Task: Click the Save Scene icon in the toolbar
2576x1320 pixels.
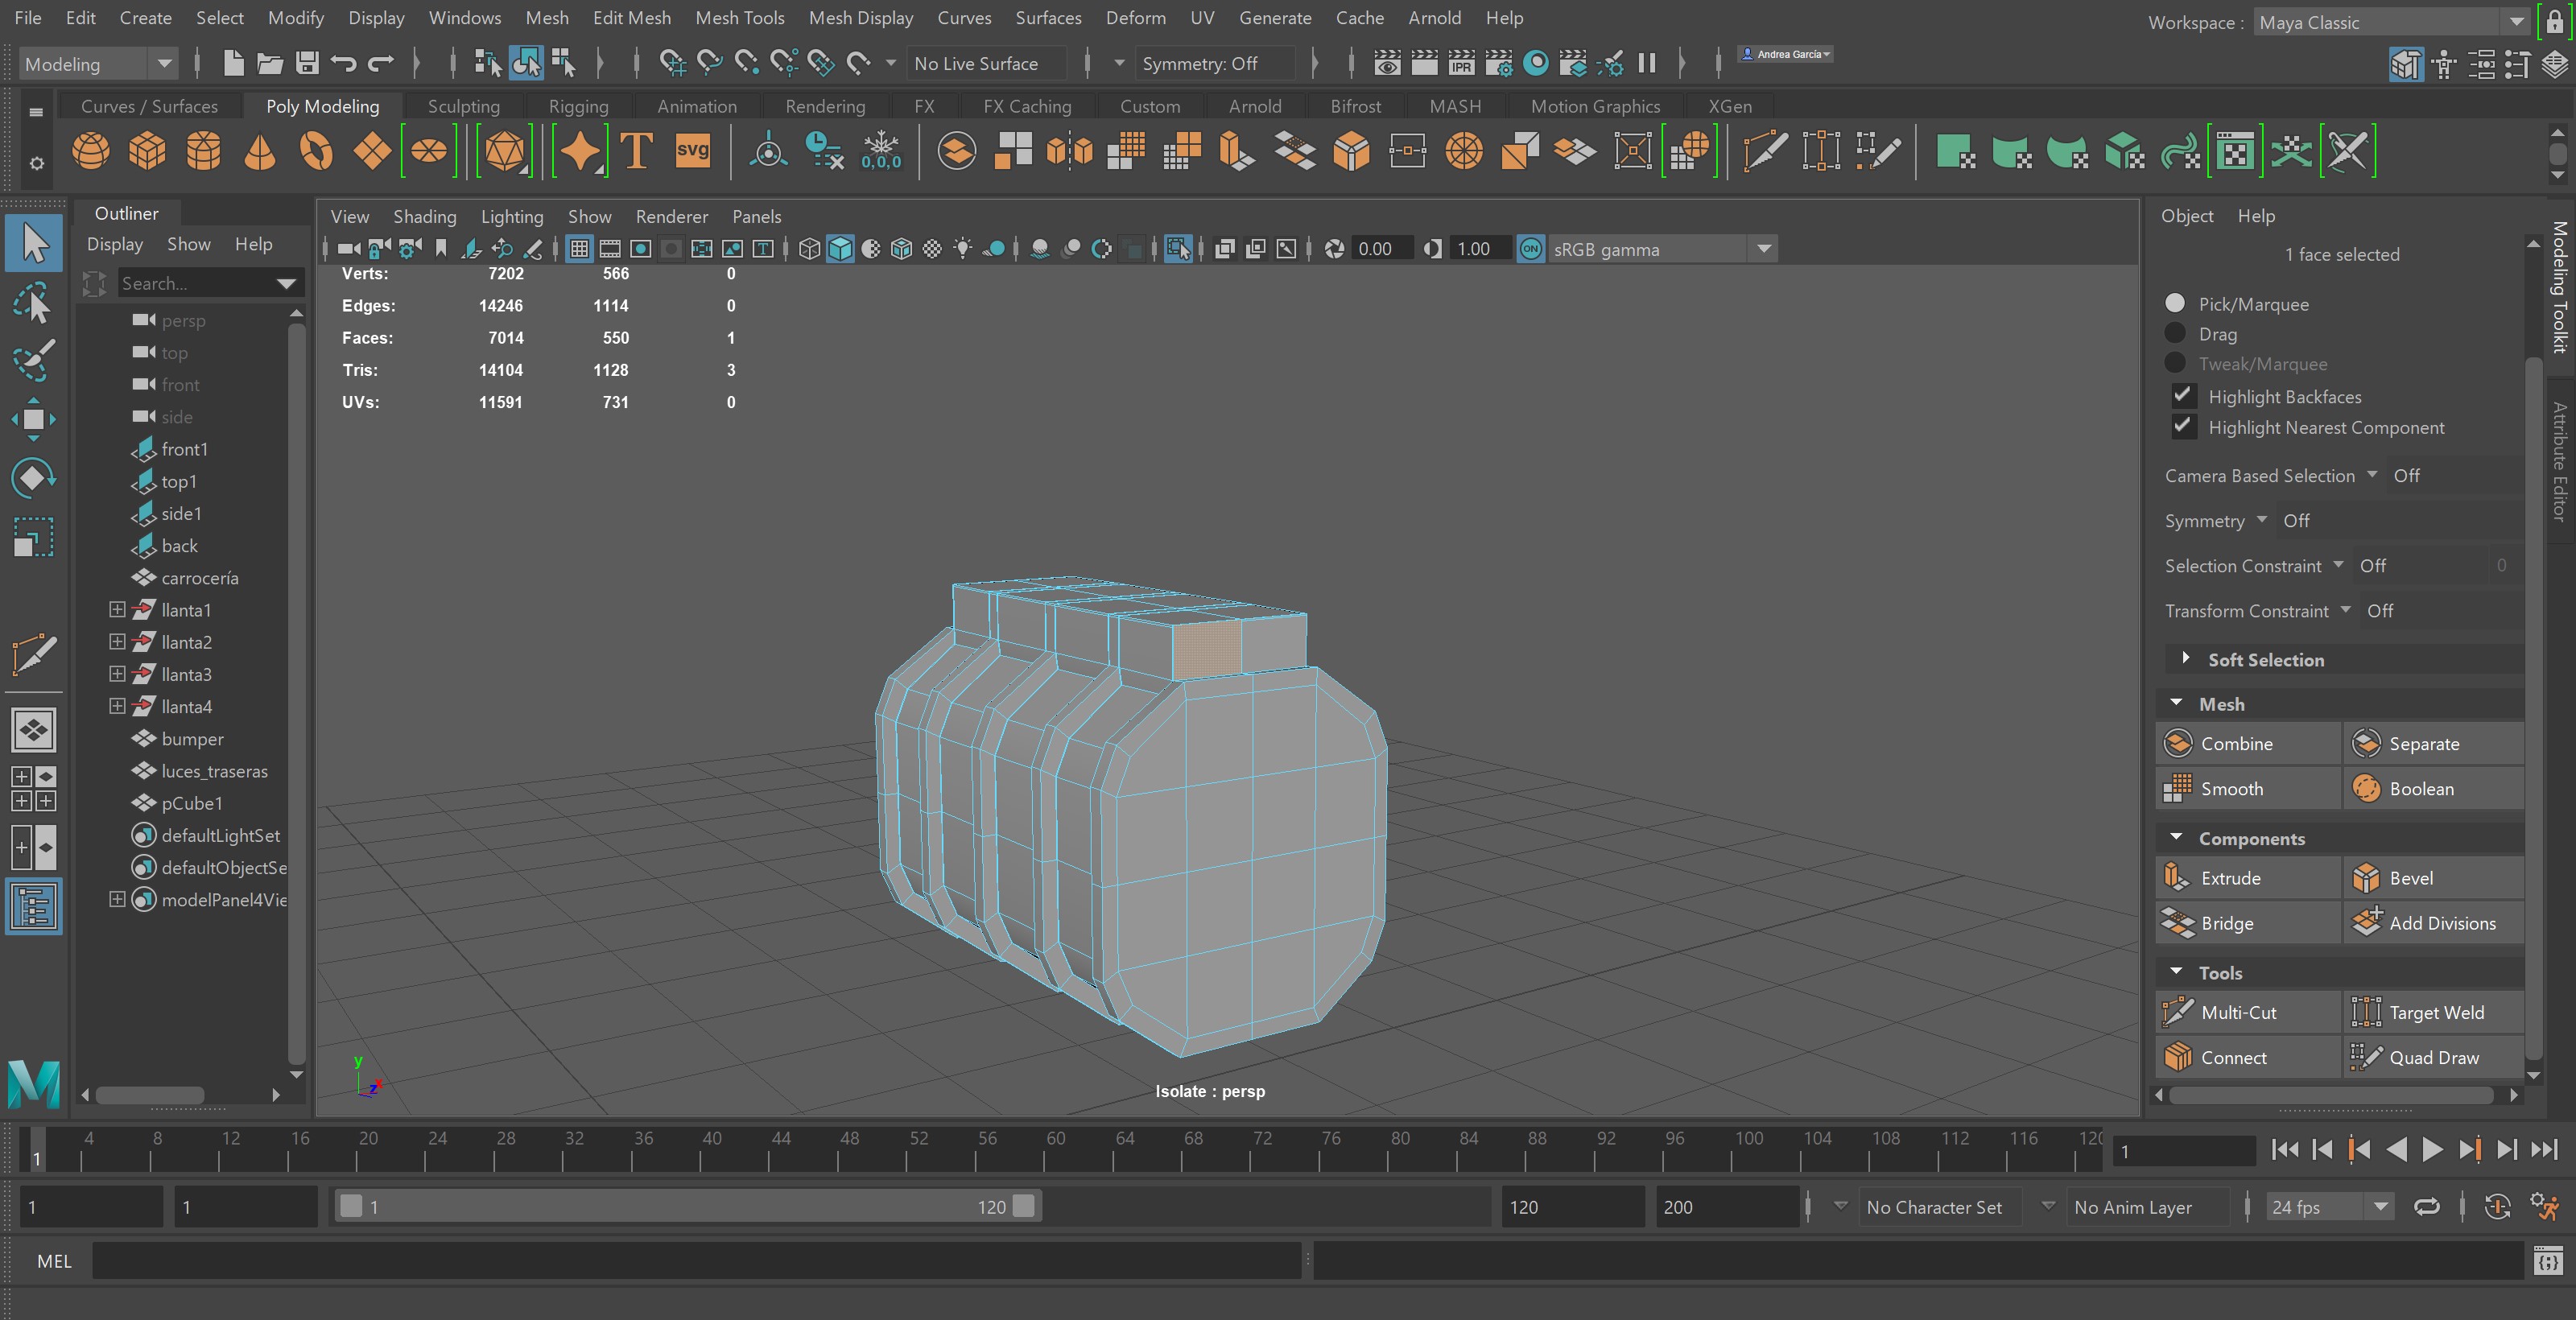Action: point(307,63)
